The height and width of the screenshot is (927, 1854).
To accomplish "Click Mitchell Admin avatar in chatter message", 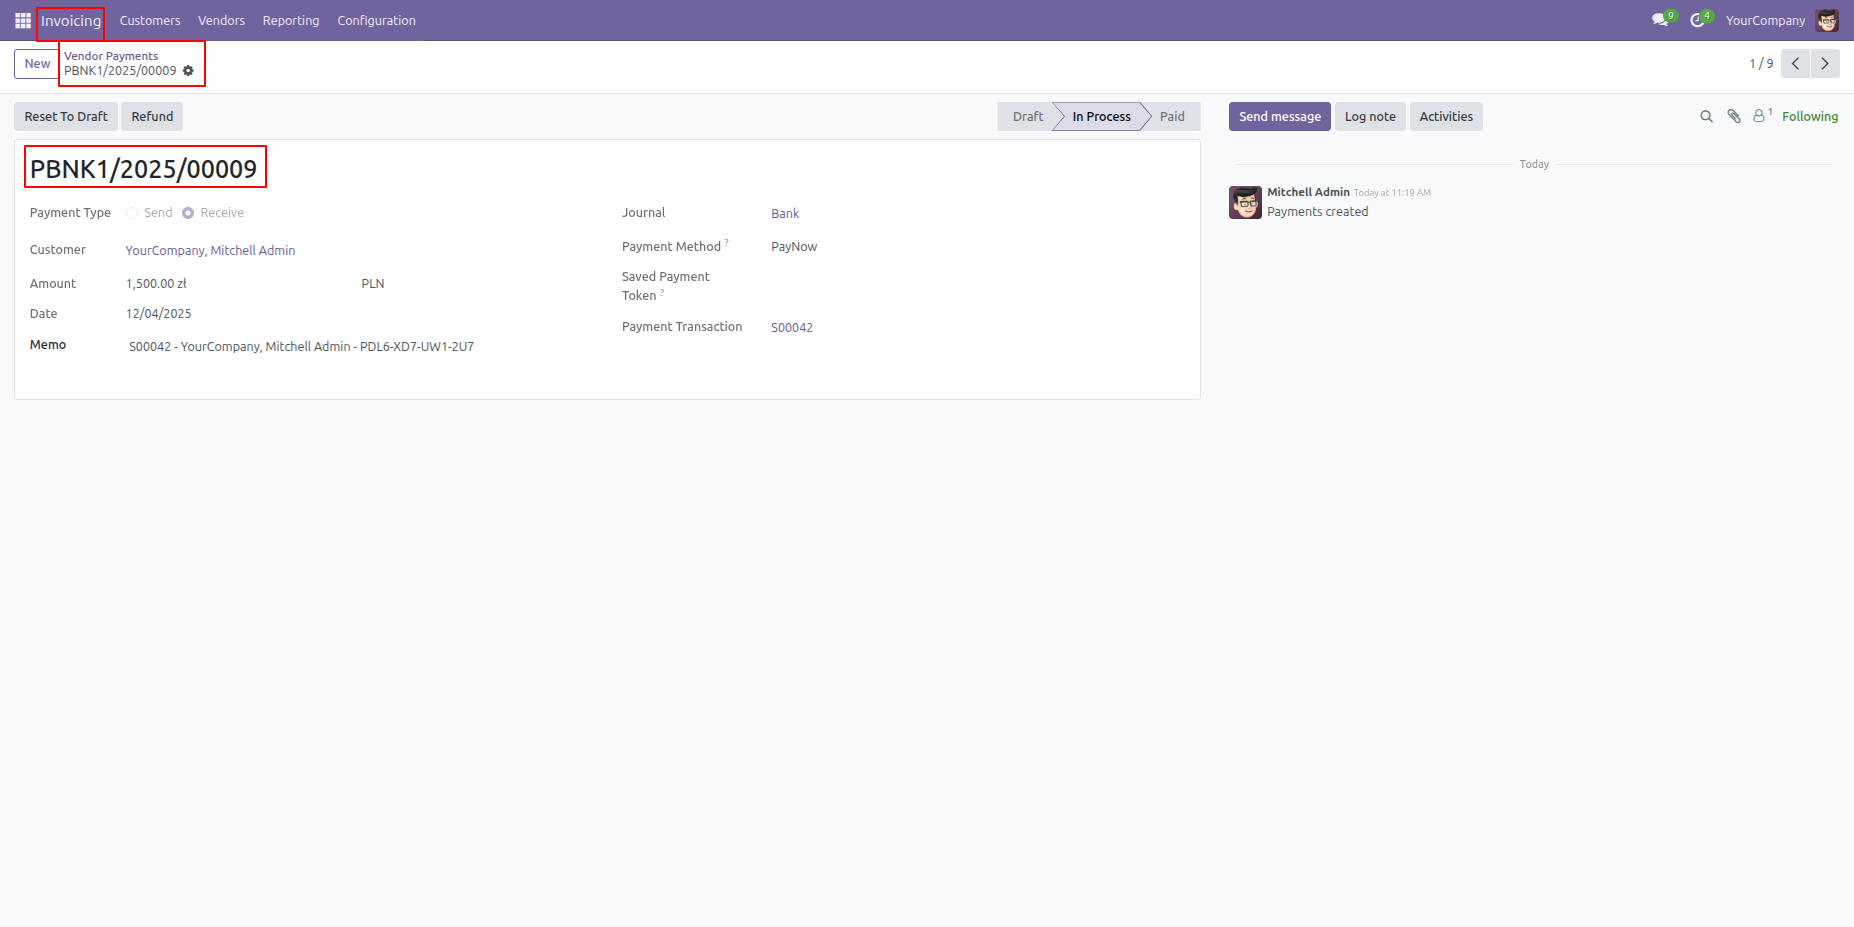I will (x=1245, y=202).
